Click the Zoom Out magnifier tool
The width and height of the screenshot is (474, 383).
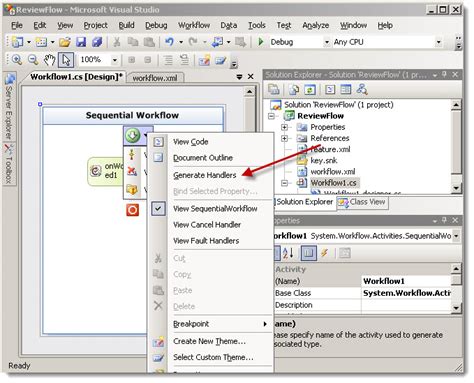tap(33, 60)
